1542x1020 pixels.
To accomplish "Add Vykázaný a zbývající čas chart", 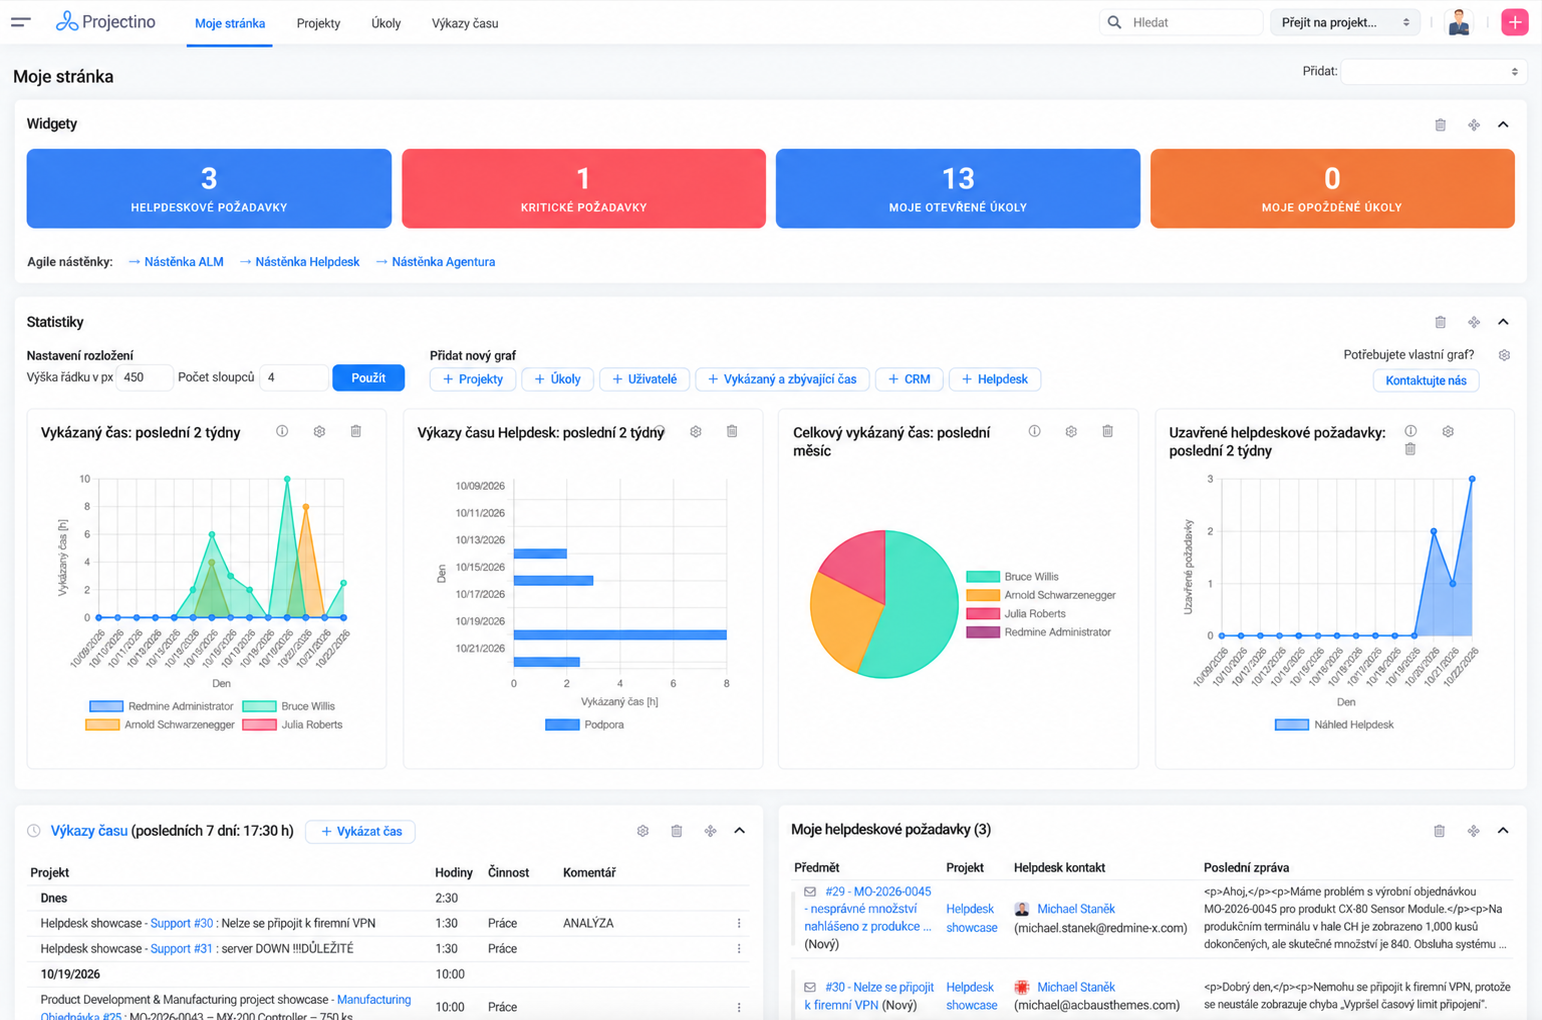I will [x=782, y=379].
